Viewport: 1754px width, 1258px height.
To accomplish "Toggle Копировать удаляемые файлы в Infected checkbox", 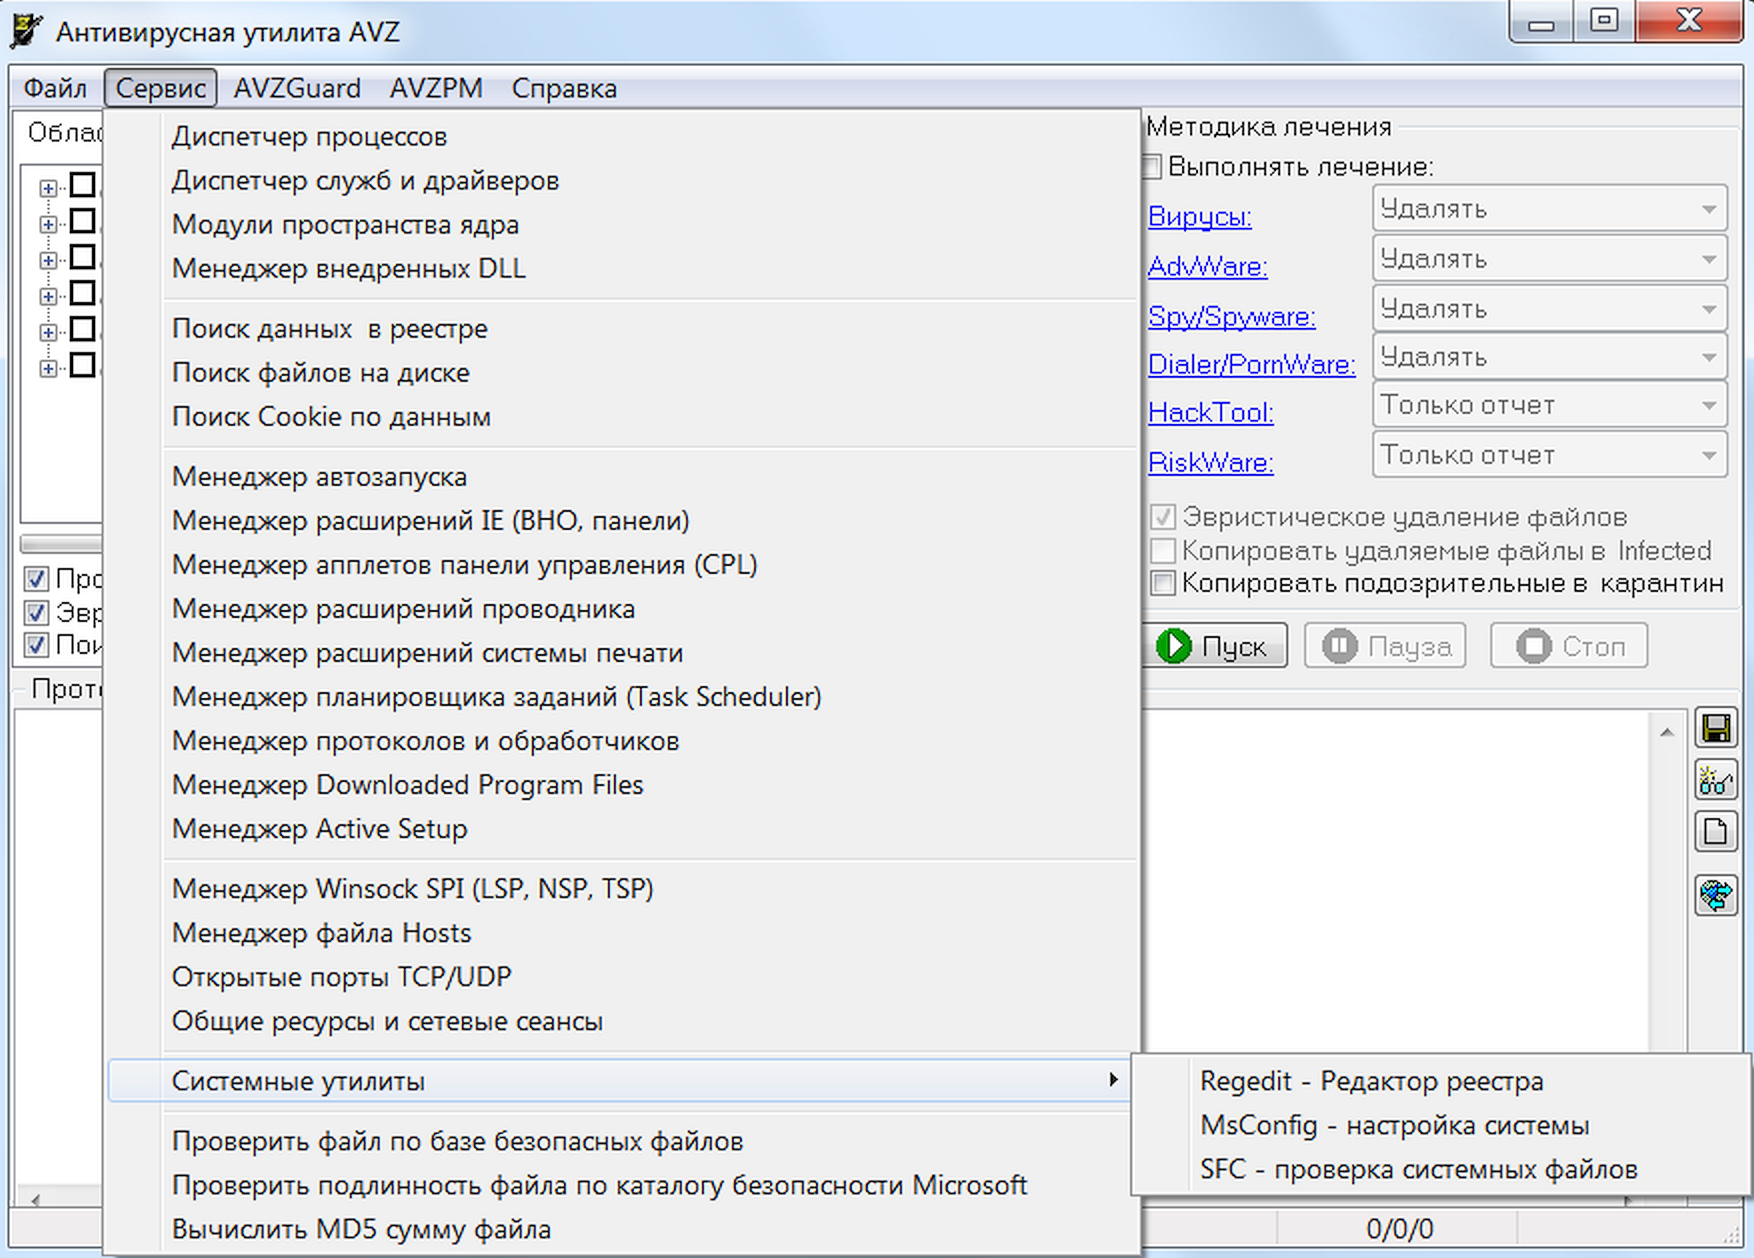I will pyautogui.click(x=1162, y=551).
